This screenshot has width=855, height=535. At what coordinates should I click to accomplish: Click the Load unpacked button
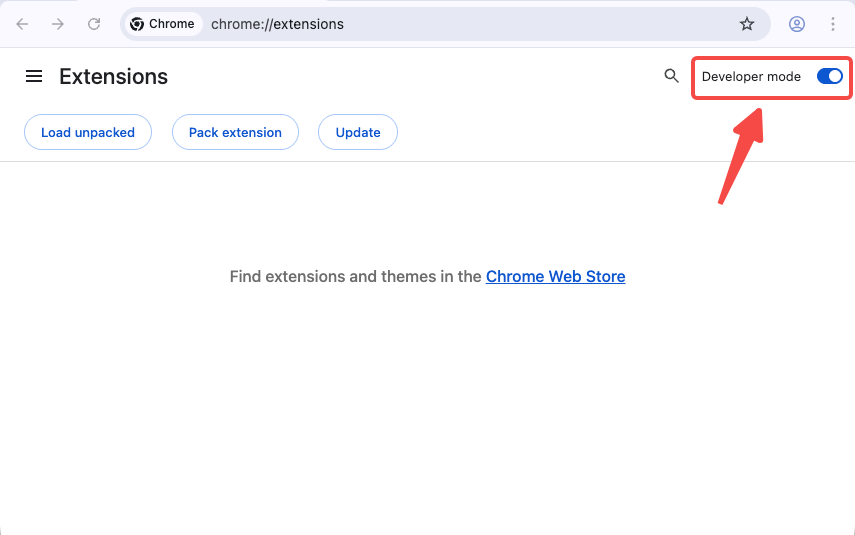[x=87, y=132]
